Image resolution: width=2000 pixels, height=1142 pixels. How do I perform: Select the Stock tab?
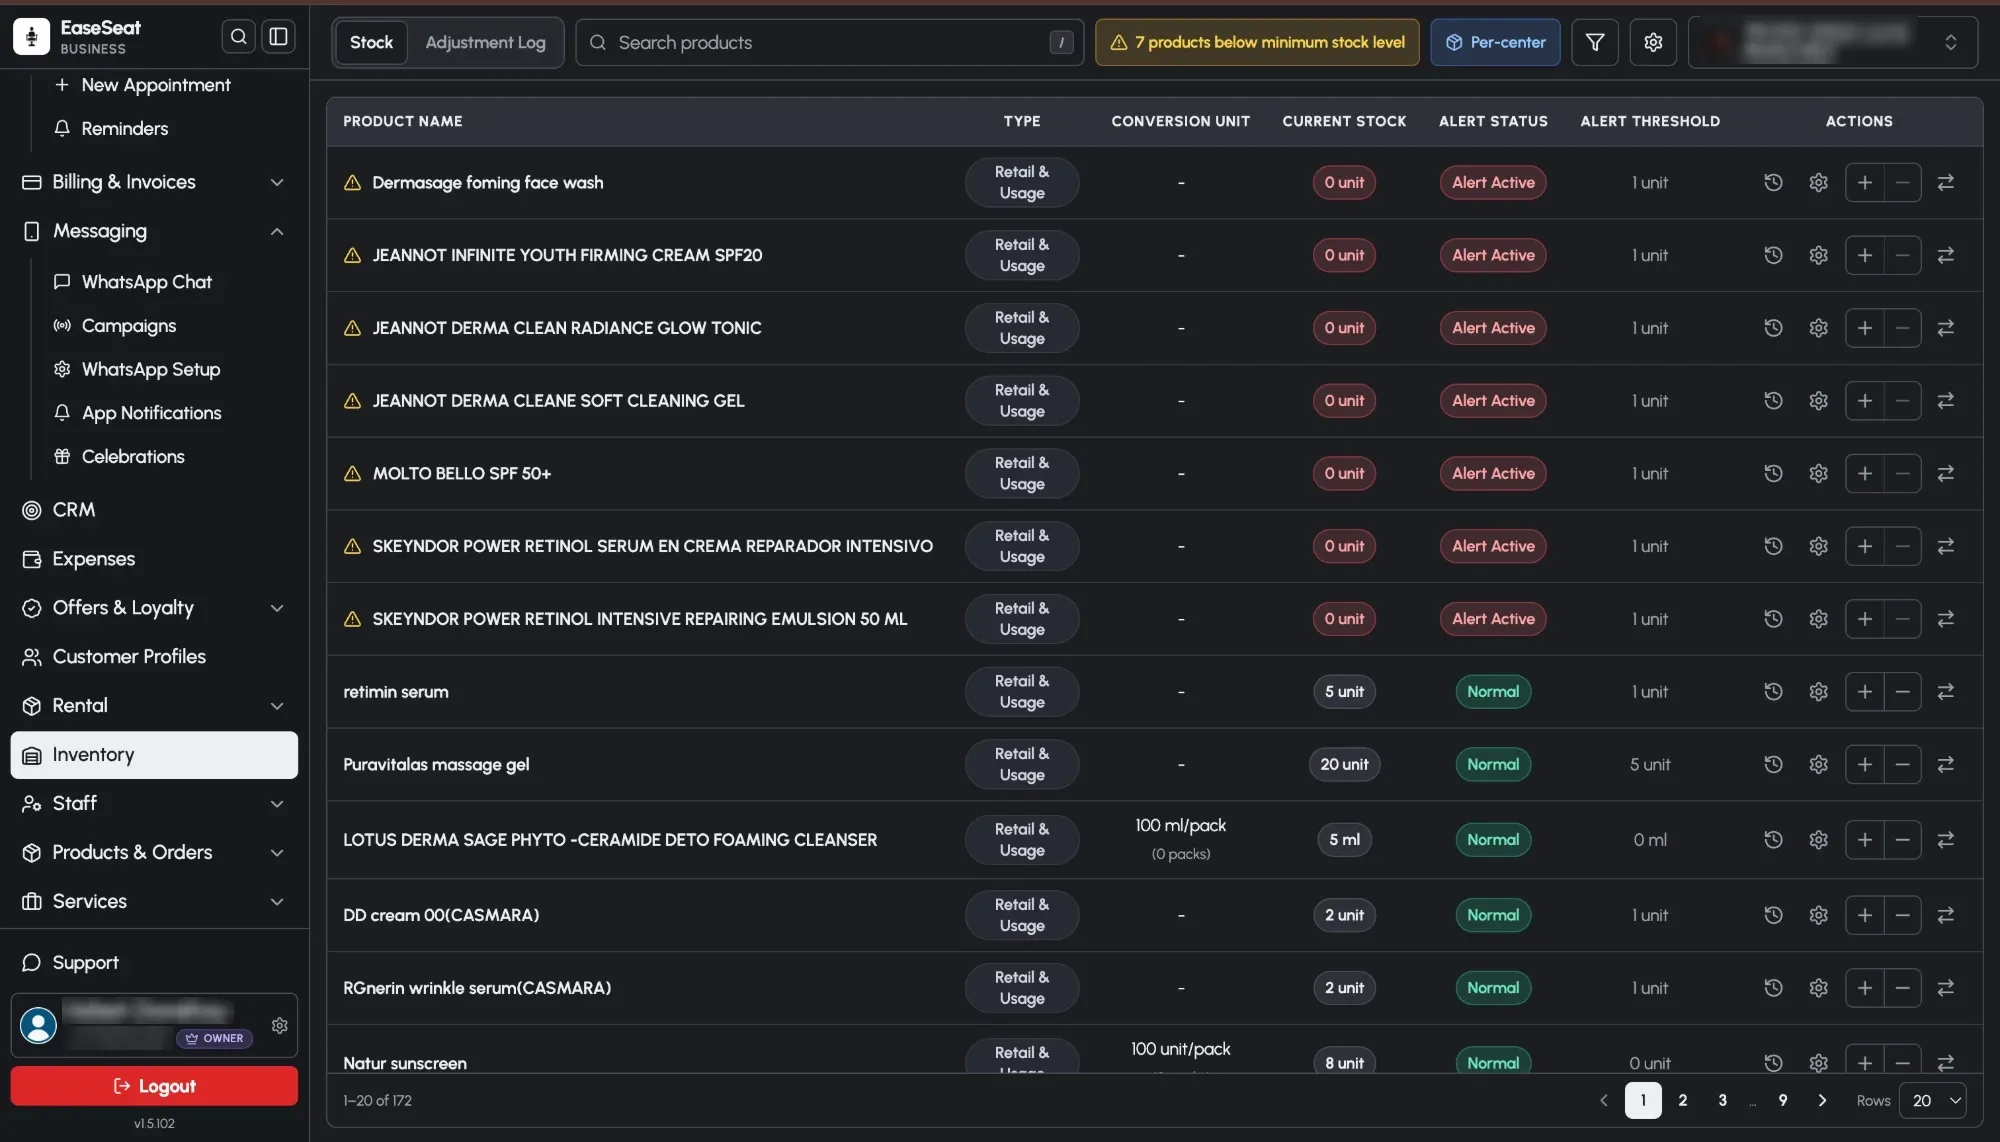coord(371,42)
